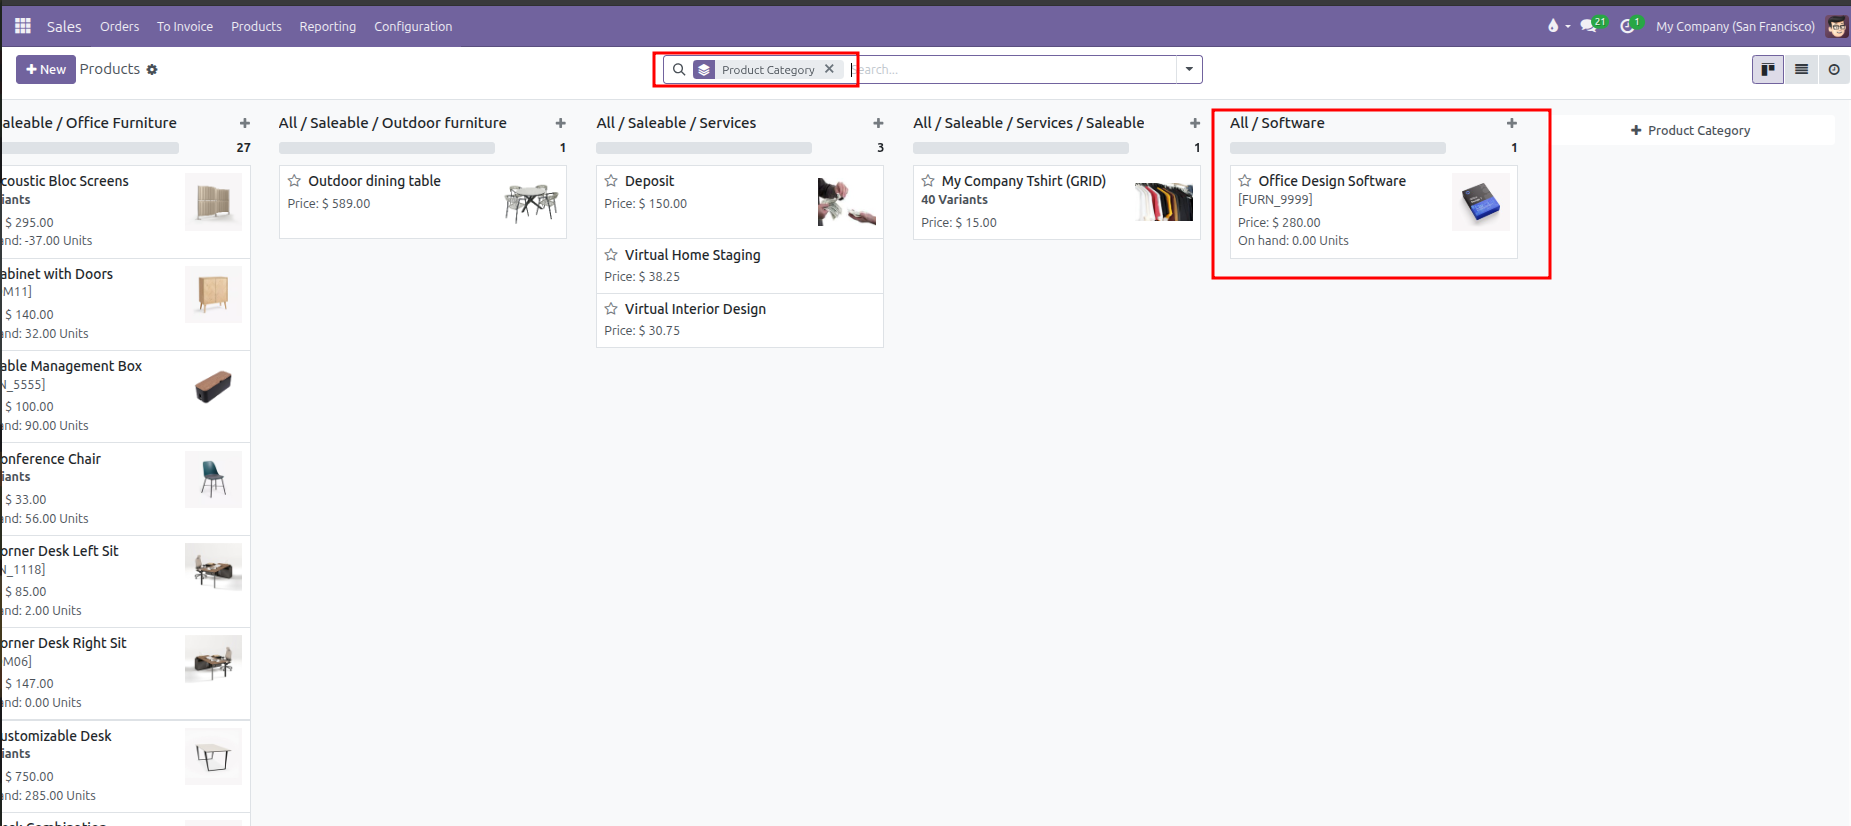
Task: Create a new product with New button
Action: coord(46,69)
